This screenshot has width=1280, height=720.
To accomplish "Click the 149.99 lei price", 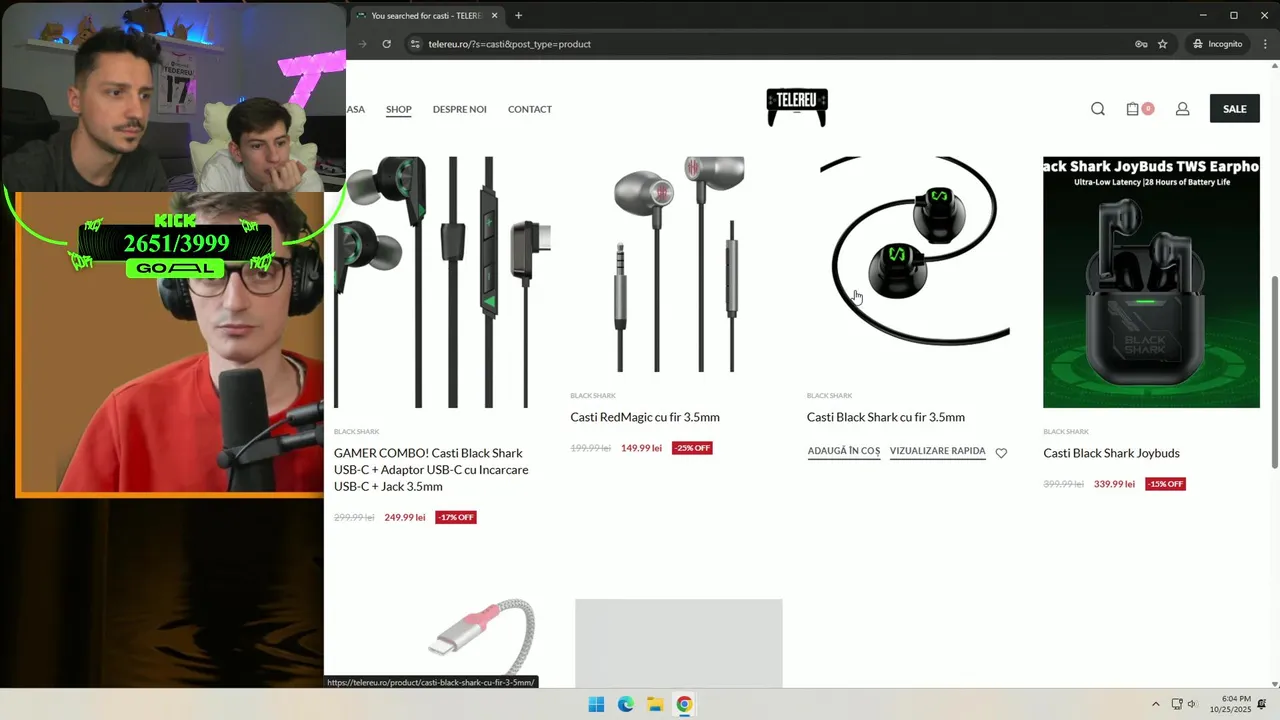I will (641, 448).
